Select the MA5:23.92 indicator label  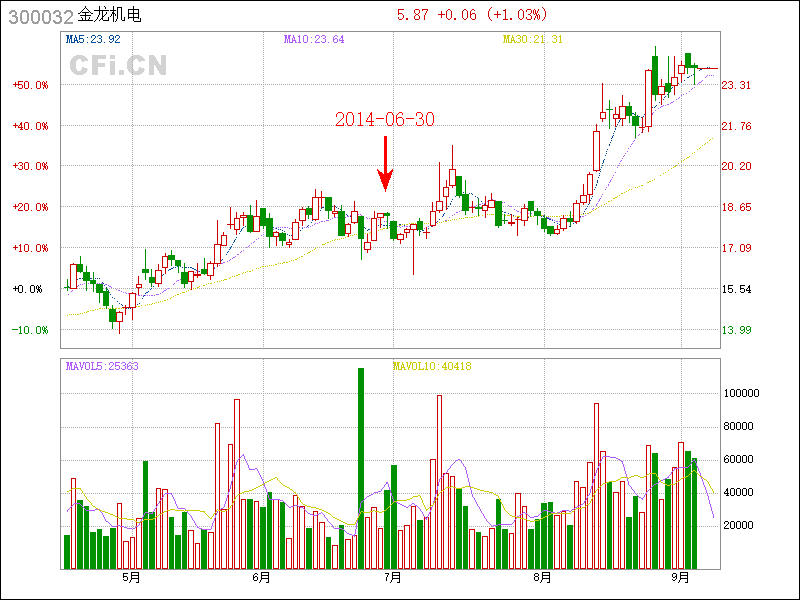[93, 40]
